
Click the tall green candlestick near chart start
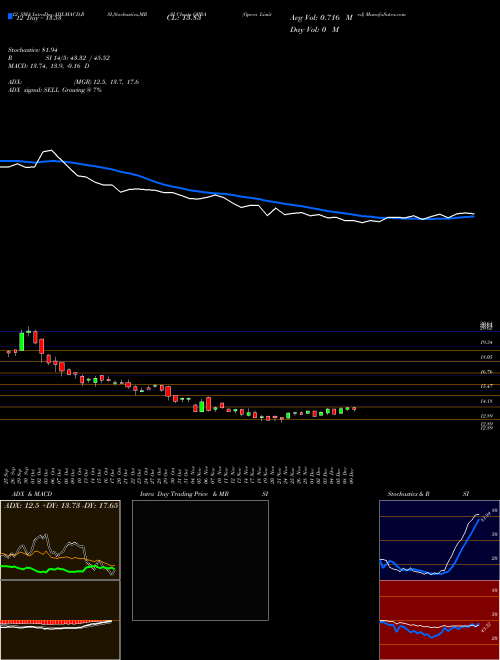pos(21,341)
